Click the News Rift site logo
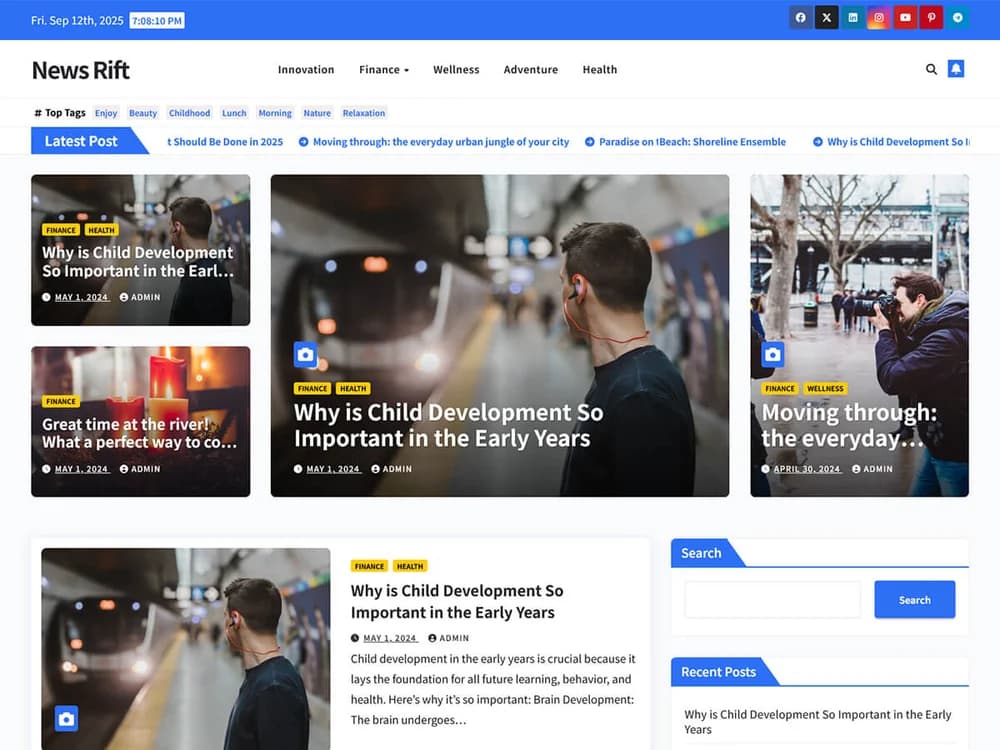The width and height of the screenshot is (1000, 750). click(81, 70)
